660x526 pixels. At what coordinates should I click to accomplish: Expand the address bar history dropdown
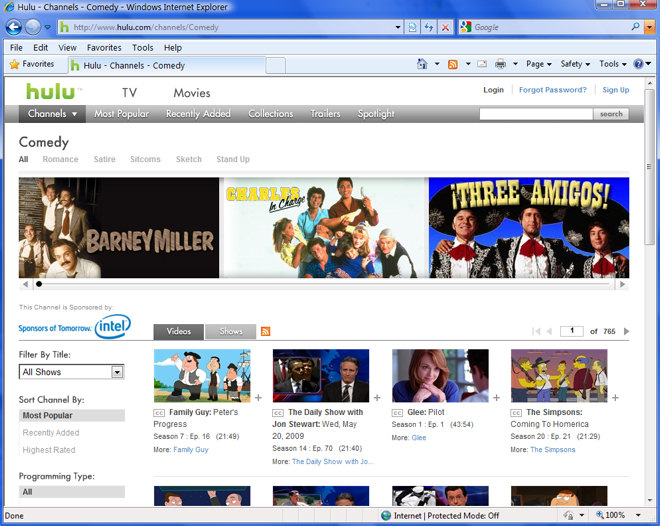(x=398, y=27)
